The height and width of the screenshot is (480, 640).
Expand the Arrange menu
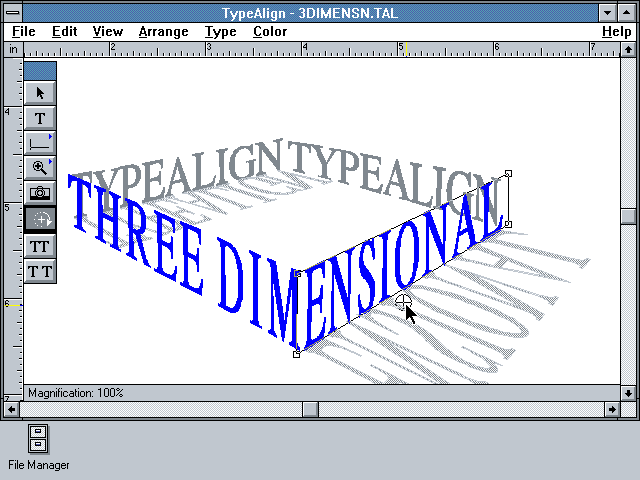(x=163, y=32)
